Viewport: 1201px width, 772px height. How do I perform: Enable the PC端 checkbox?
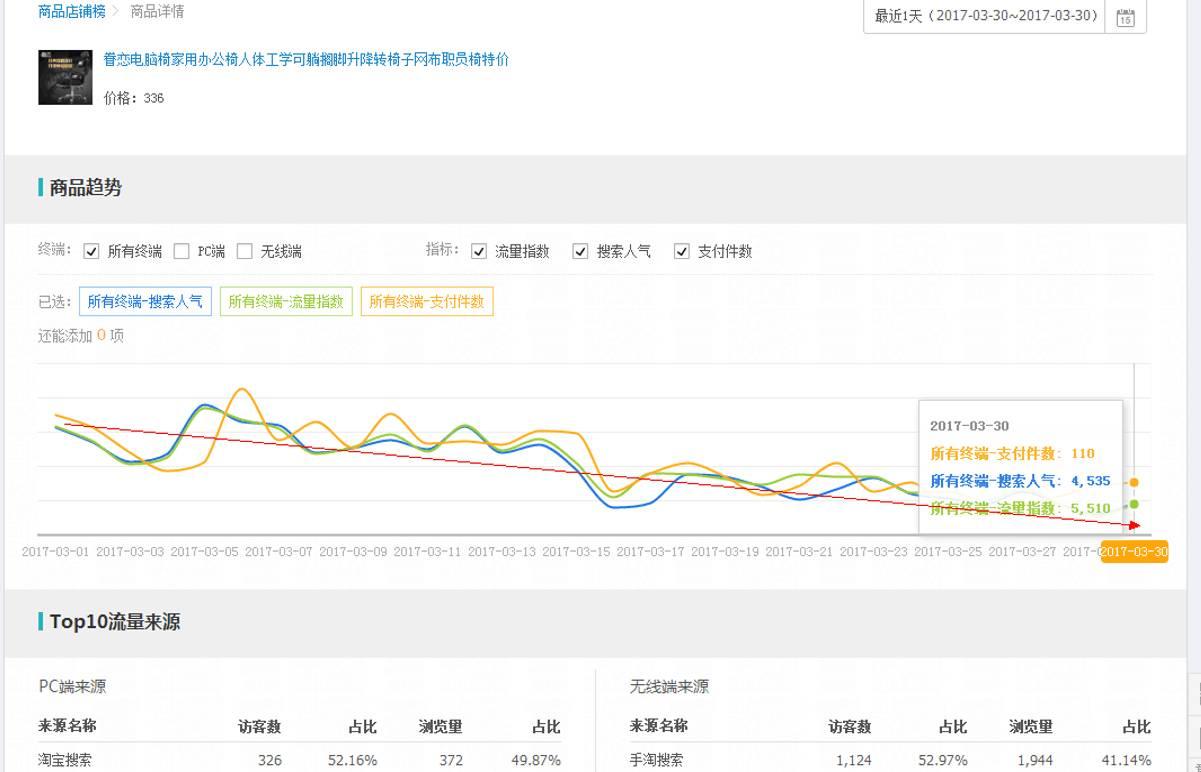coord(181,252)
